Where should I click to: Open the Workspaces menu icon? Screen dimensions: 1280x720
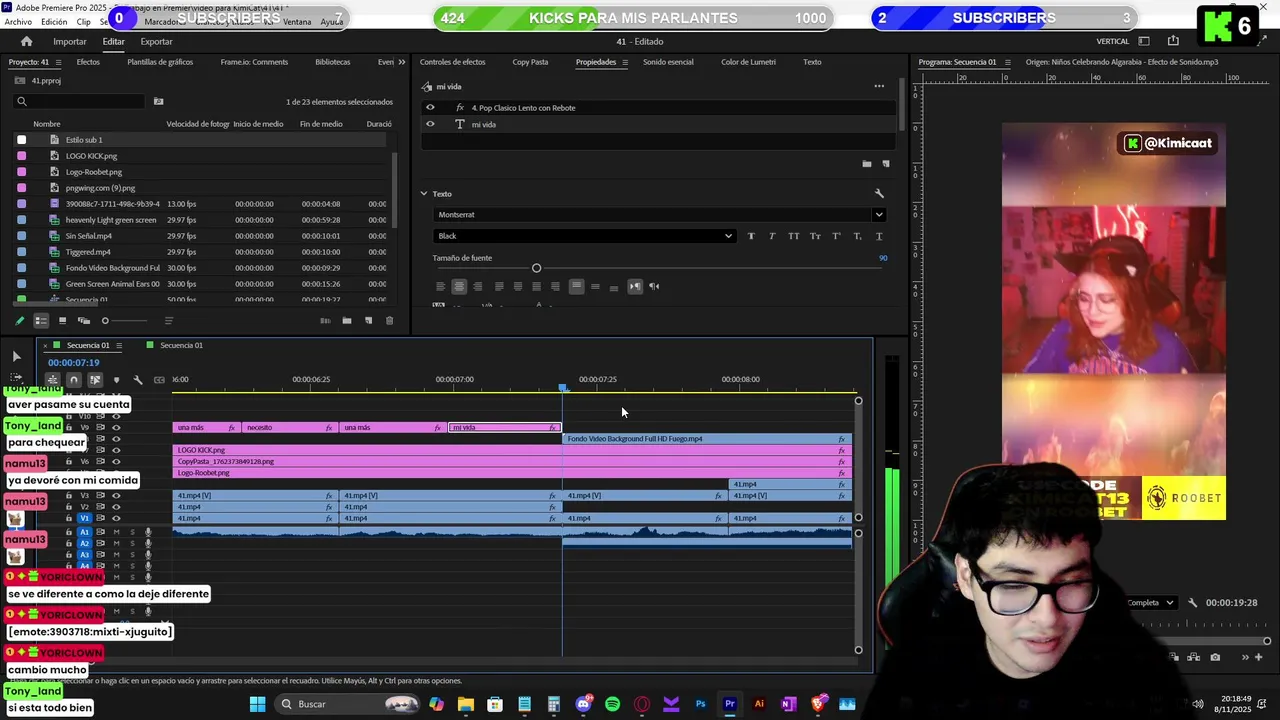click(x=1144, y=41)
